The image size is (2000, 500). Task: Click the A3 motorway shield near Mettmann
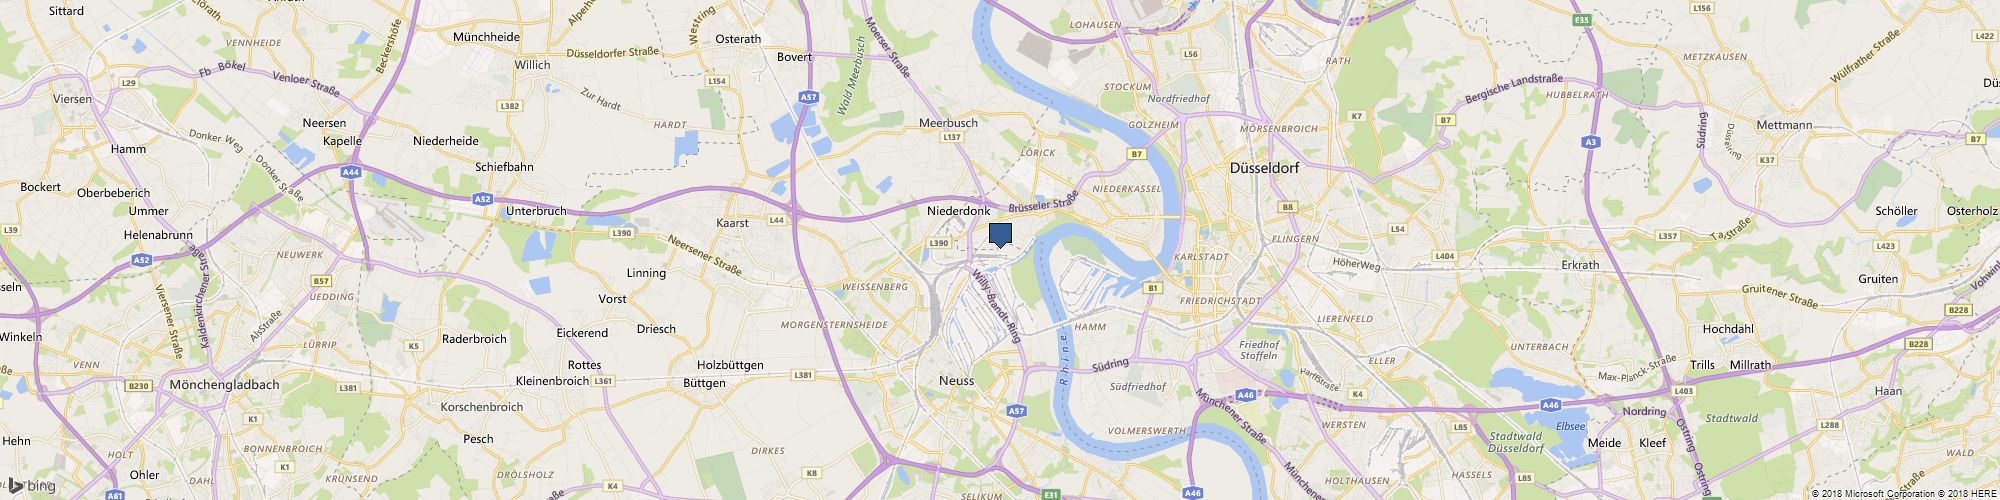tap(1589, 143)
